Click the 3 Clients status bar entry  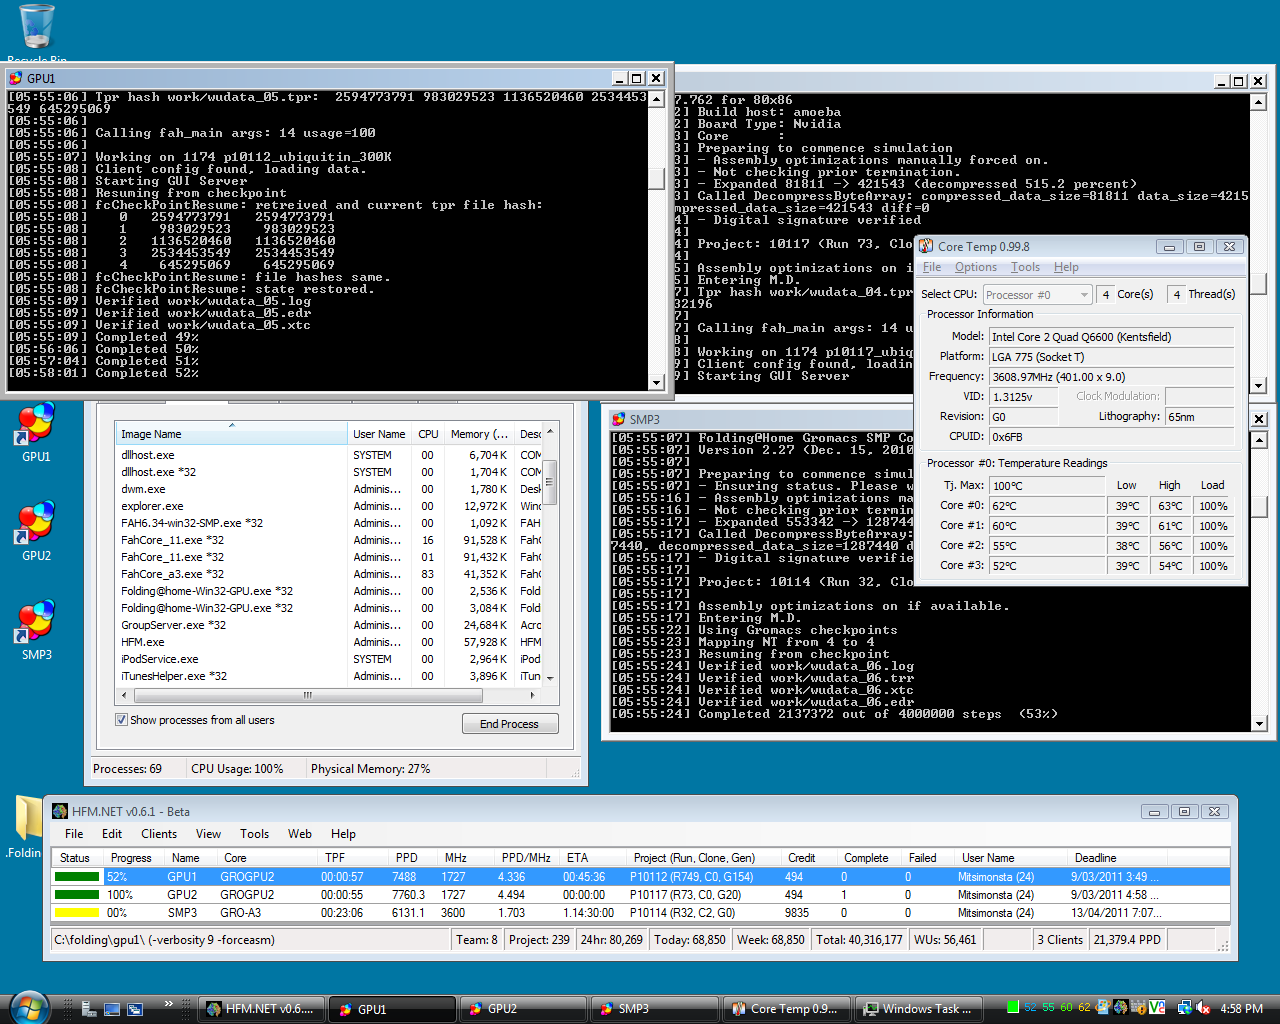tap(1060, 940)
